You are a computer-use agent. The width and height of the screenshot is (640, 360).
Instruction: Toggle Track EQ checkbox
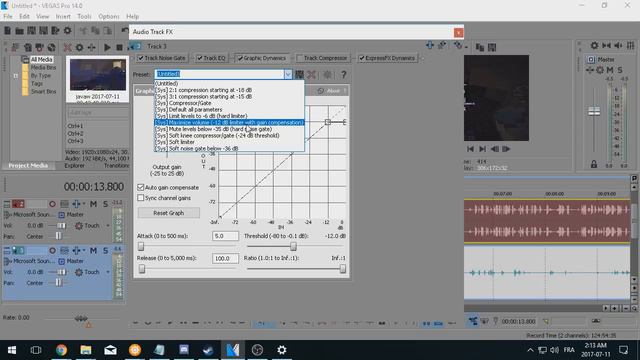[200, 58]
